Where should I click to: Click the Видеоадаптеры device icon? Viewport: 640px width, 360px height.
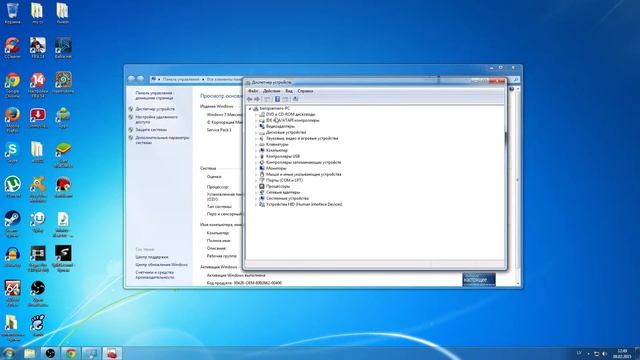click(x=262, y=127)
